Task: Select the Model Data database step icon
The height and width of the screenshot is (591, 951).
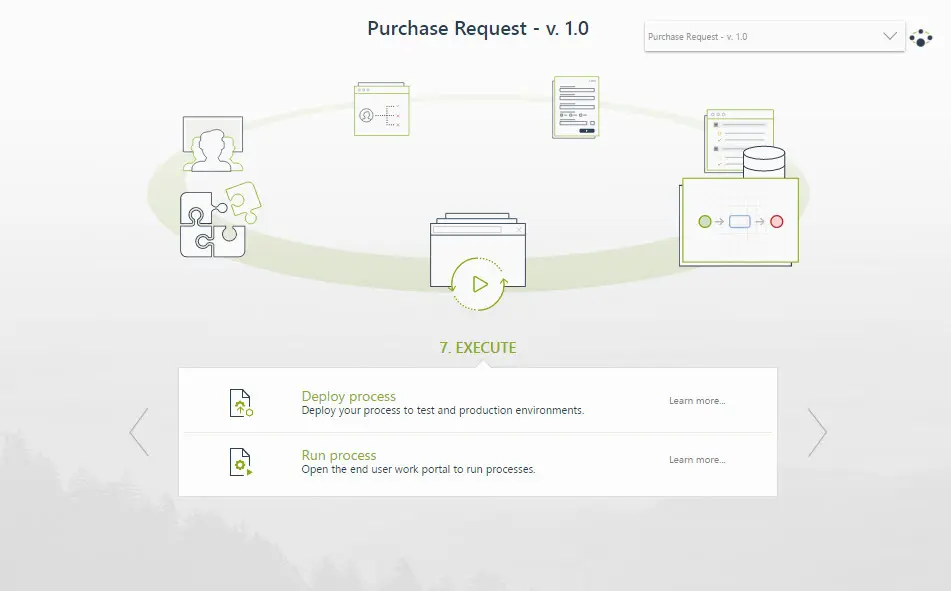Action: pyautogui.click(x=745, y=142)
